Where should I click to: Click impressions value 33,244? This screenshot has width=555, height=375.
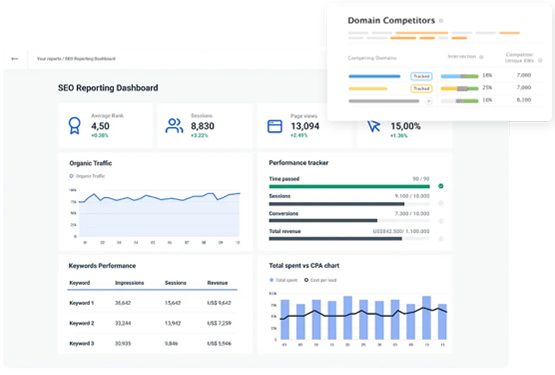coord(123,323)
